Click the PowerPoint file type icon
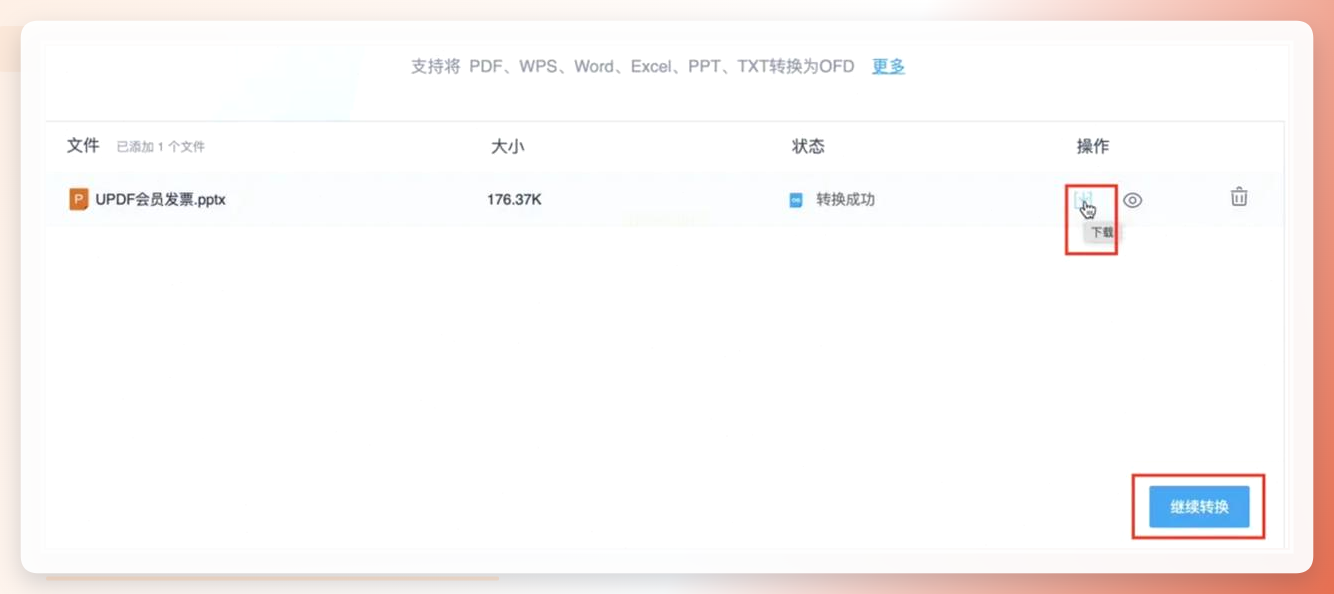 (x=78, y=200)
